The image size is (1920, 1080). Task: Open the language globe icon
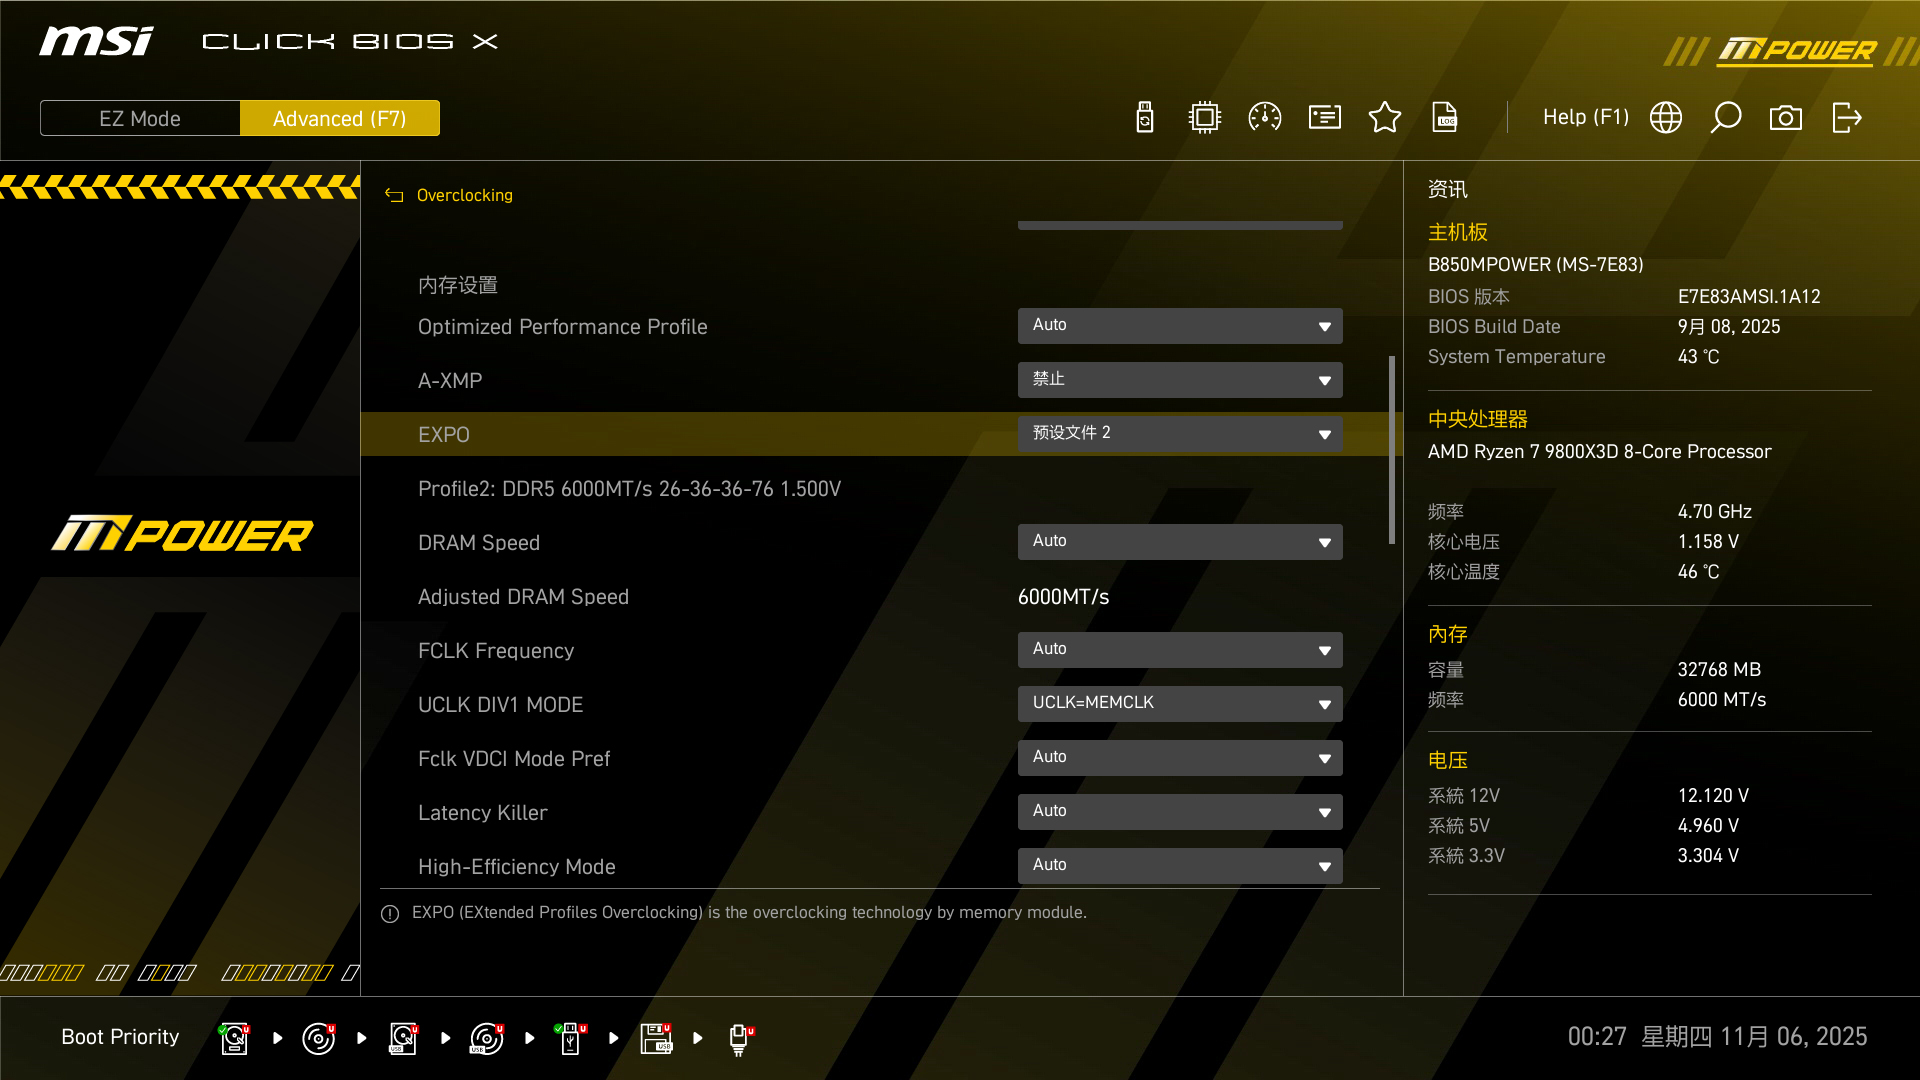click(1666, 117)
